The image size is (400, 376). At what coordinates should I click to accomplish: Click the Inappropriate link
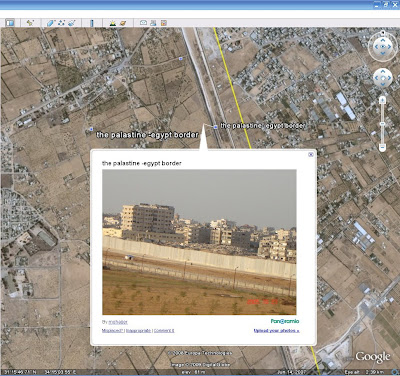[x=138, y=331]
